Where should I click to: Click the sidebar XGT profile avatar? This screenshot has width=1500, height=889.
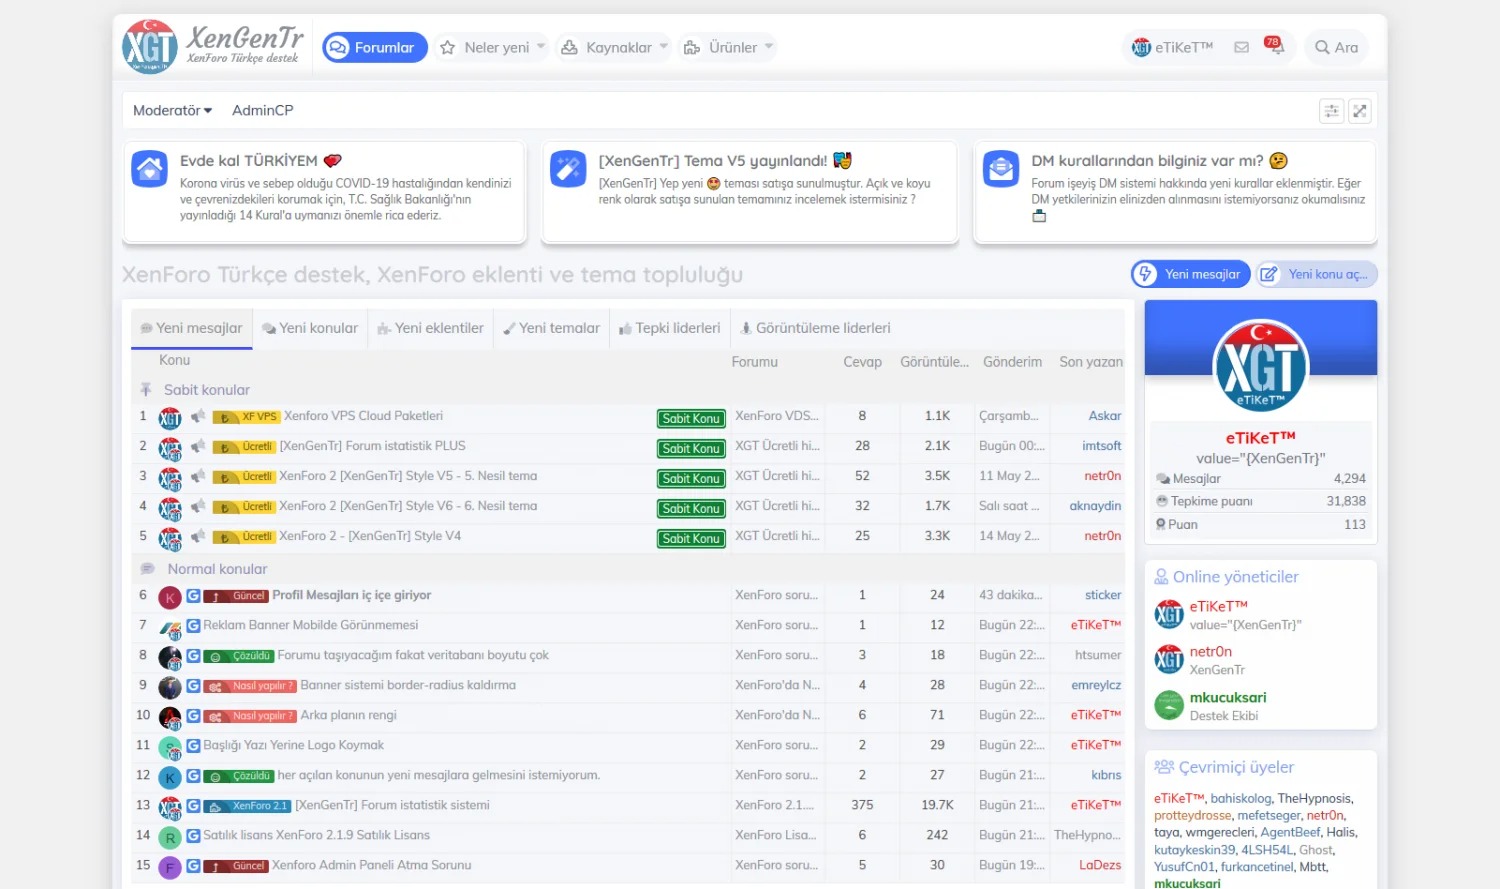[x=1261, y=368]
